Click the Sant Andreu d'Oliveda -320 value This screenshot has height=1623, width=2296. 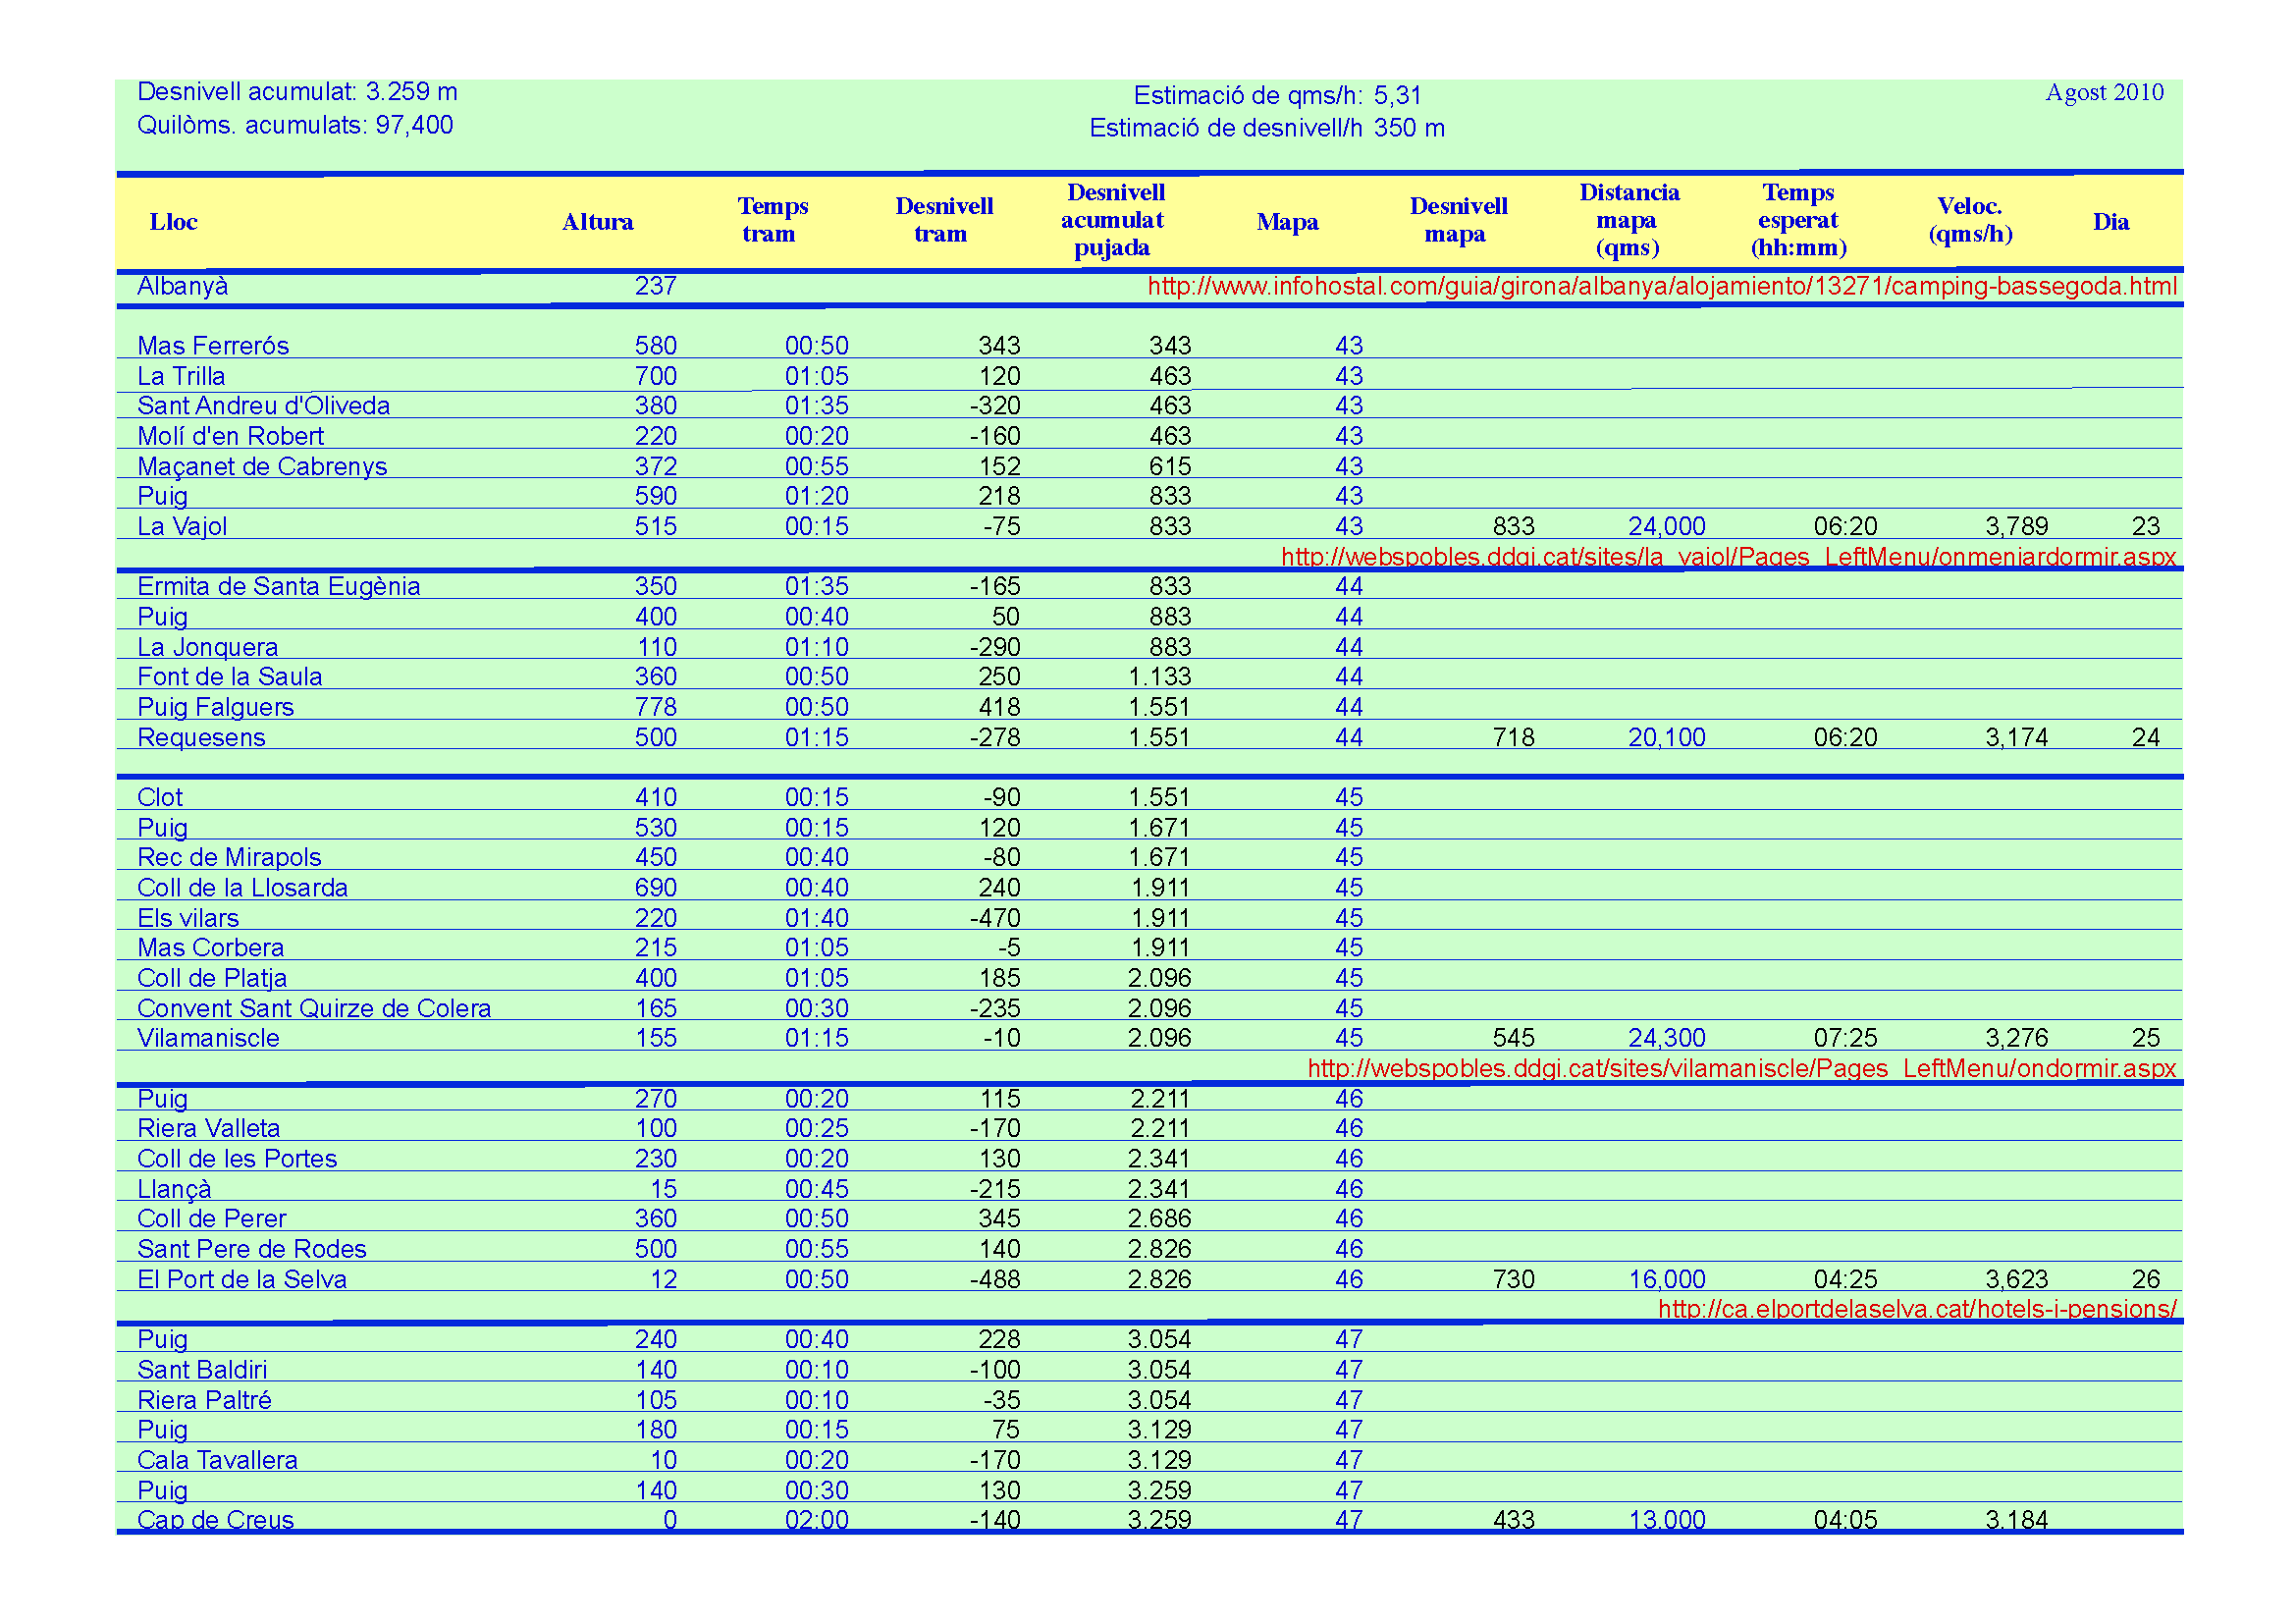pyautogui.click(x=995, y=406)
